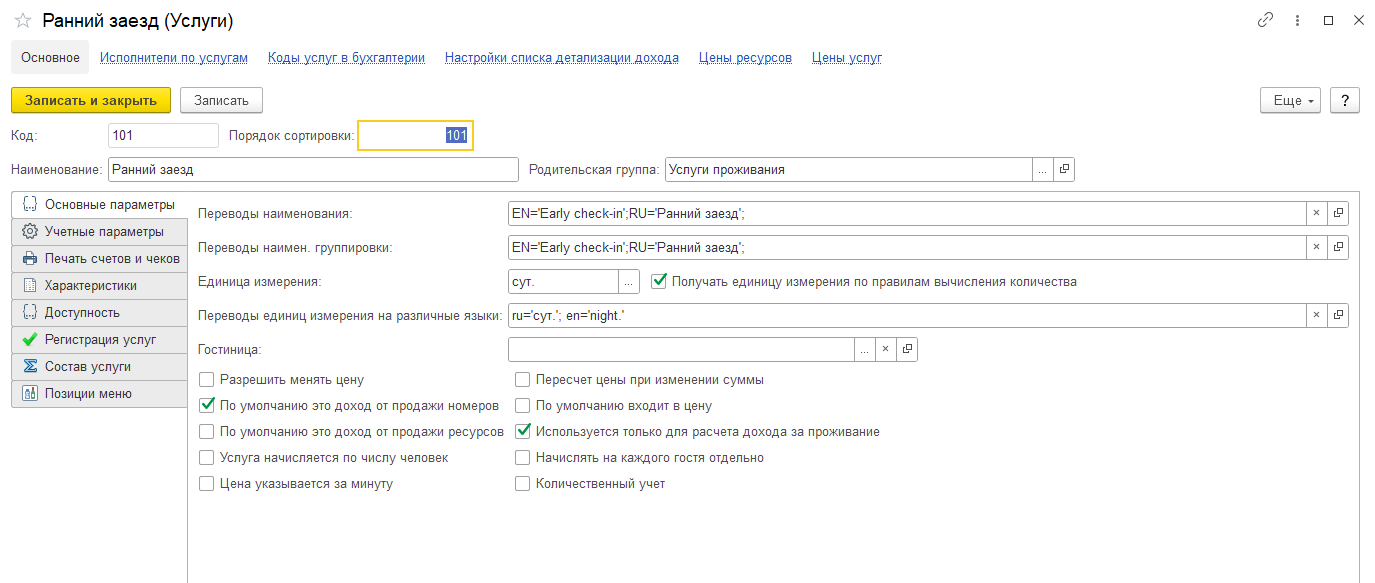Viewport: 1375px width, 583px height.
Task: Choose Гостиница via ellipsis button
Action: (864, 349)
